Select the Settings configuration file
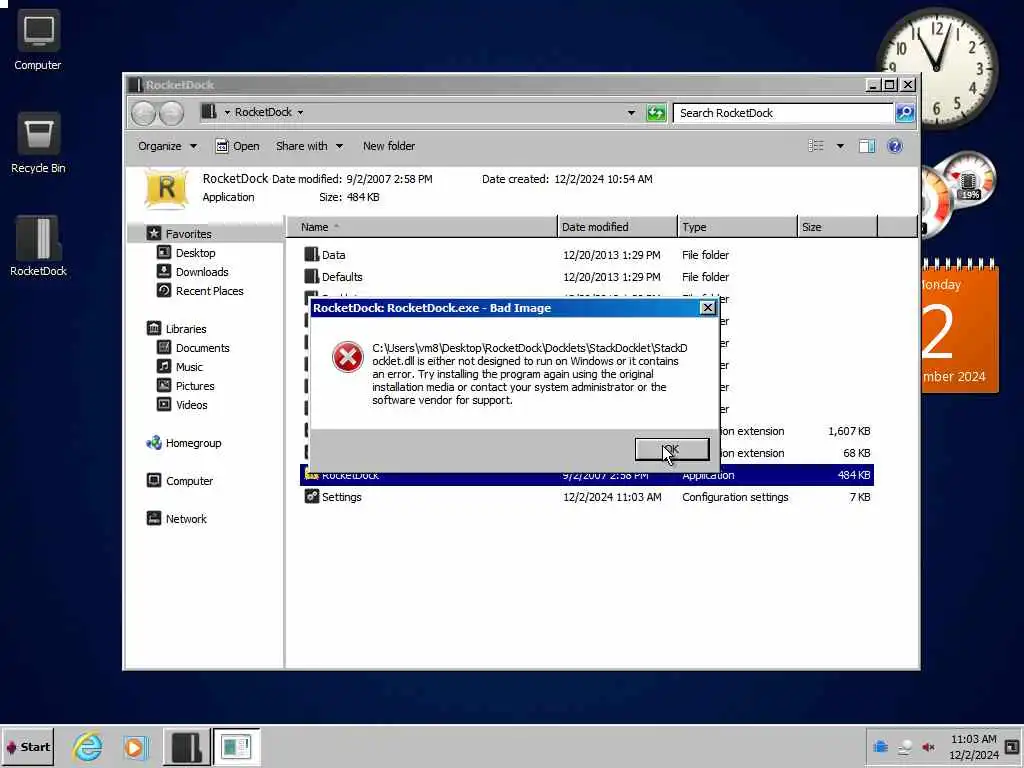Screen dimensions: 1024x768 (586, 497)
